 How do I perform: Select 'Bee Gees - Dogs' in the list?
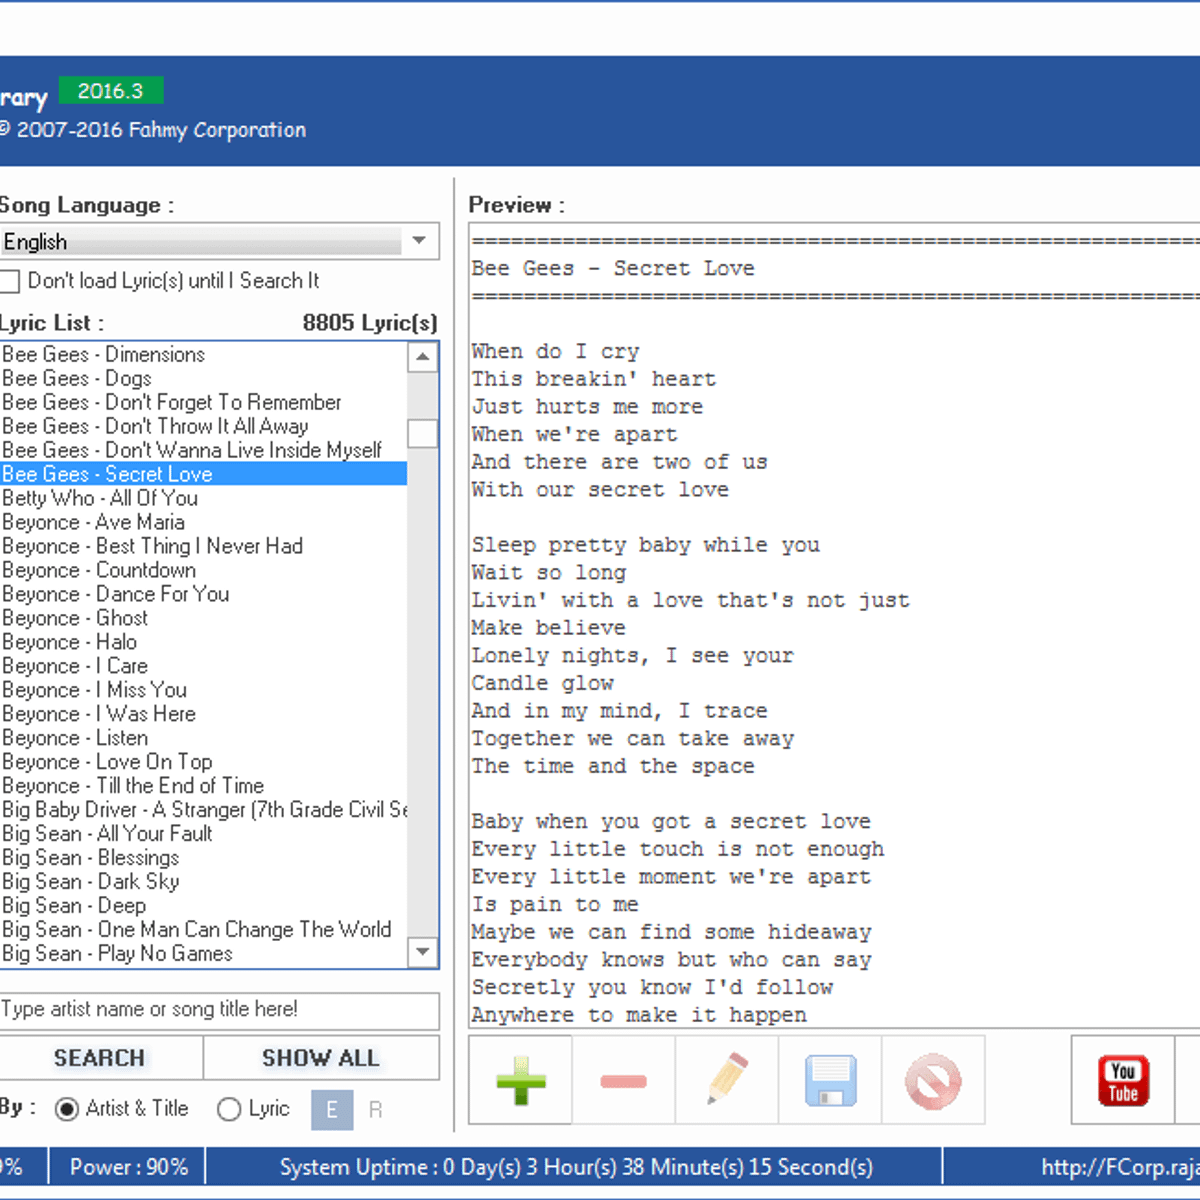(204, 378)
